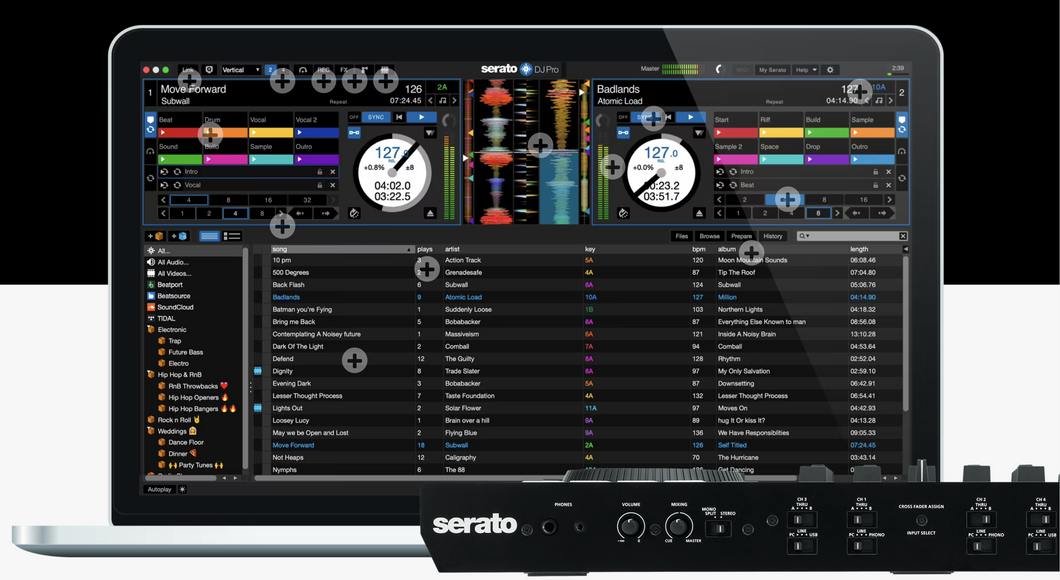The image size is (1060, 580).
Task: Enable SYNC on the left deck
Action: (376, 117)
